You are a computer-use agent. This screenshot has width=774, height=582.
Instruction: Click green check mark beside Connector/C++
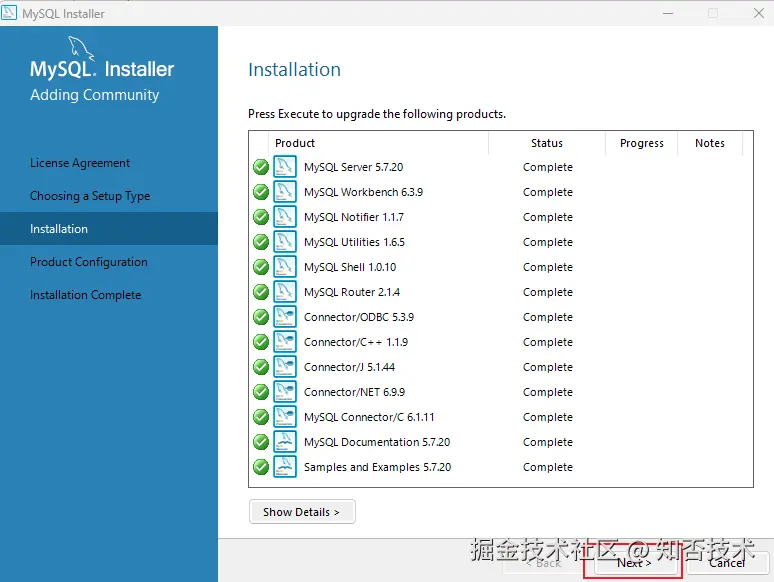[261, 342]
